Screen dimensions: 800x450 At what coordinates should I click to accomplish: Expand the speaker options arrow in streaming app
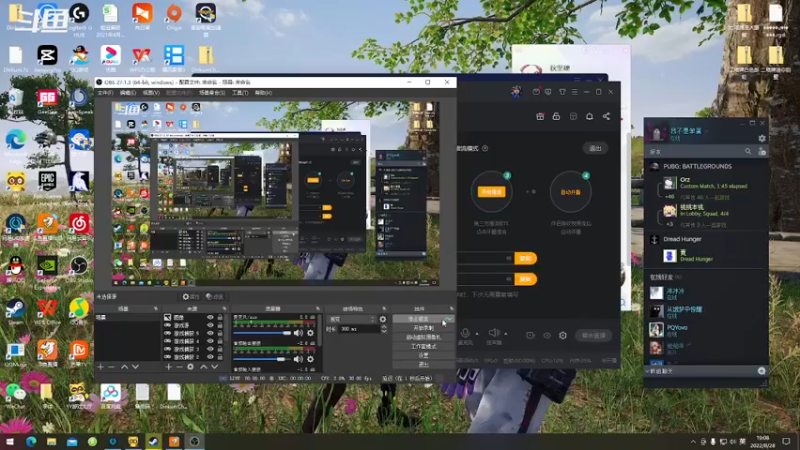click(506, 334)
